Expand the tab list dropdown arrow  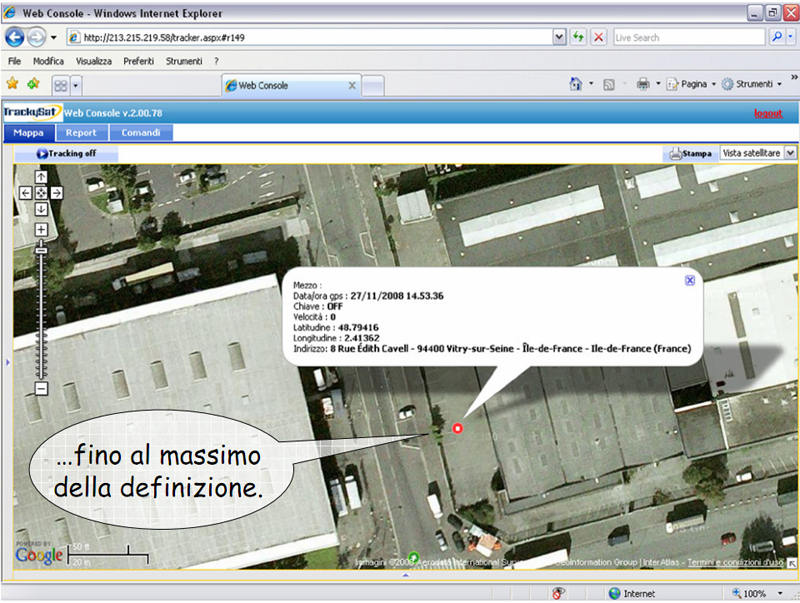76,85
